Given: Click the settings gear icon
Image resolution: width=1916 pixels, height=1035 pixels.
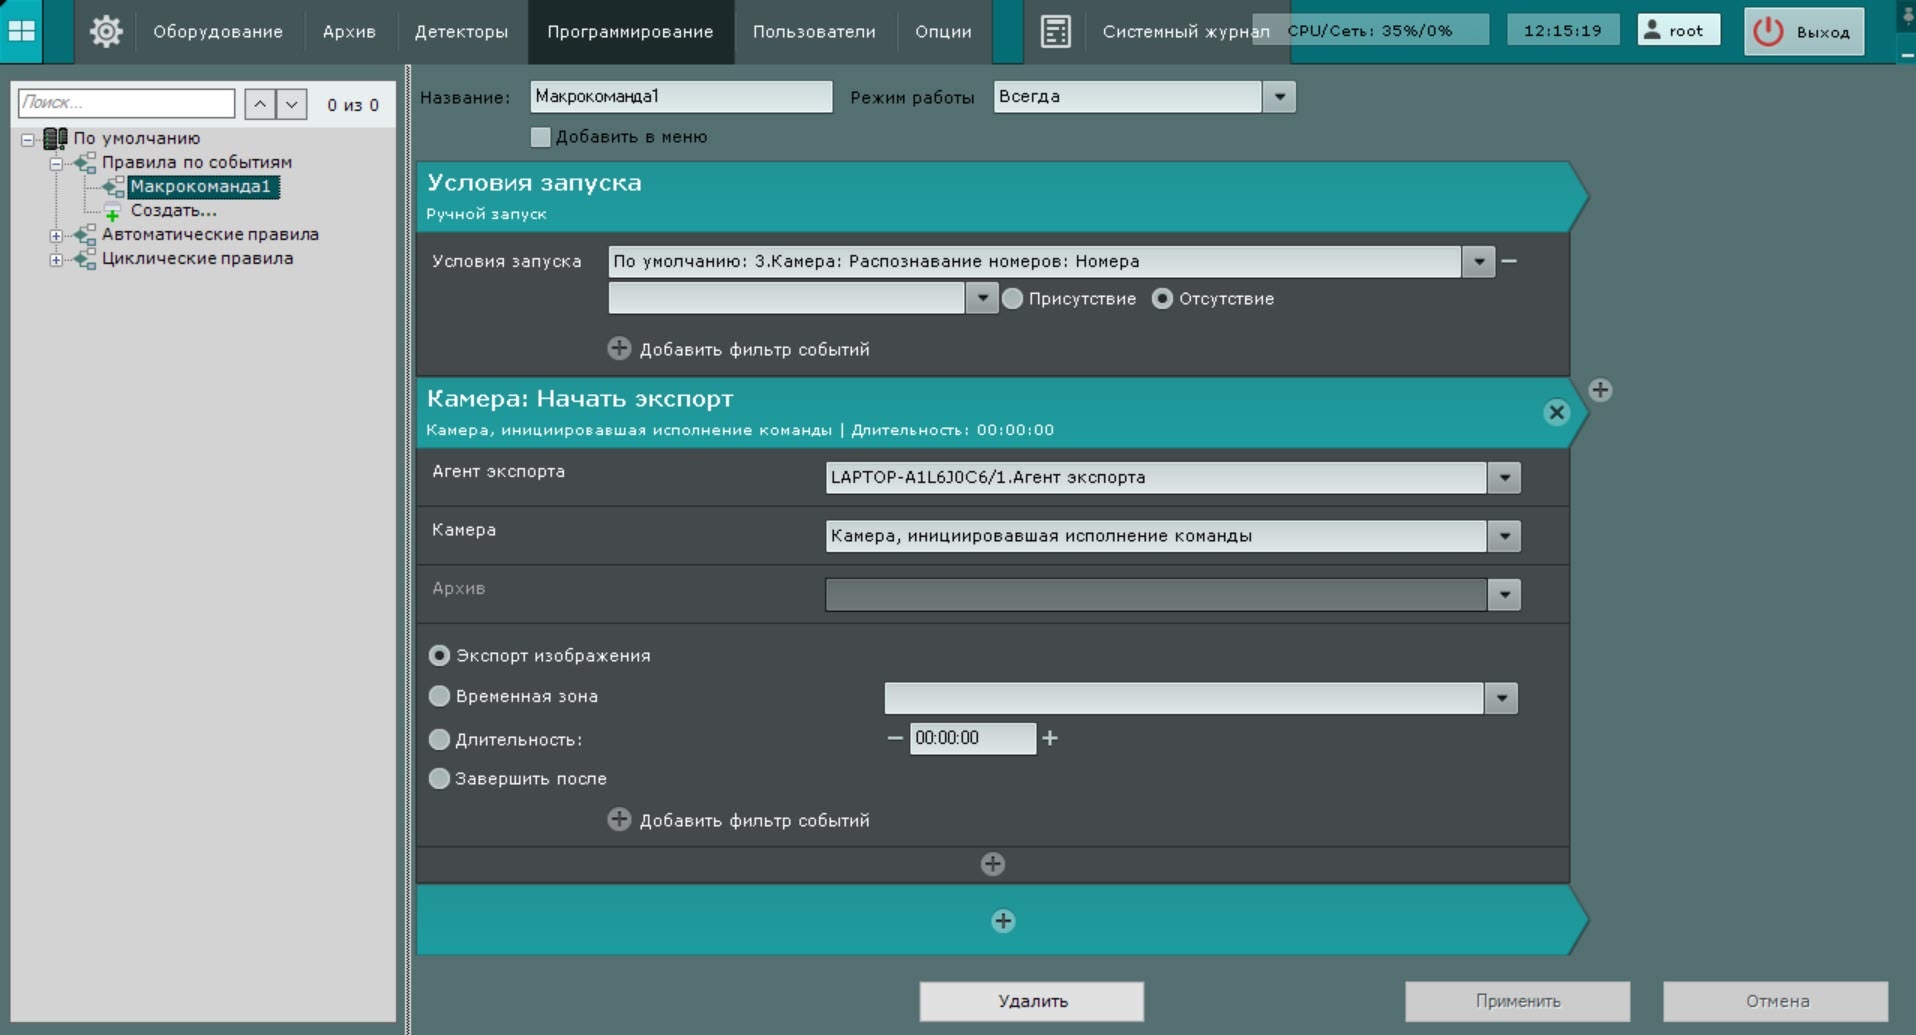Looking at the screenshot, I should click(105, 31).
